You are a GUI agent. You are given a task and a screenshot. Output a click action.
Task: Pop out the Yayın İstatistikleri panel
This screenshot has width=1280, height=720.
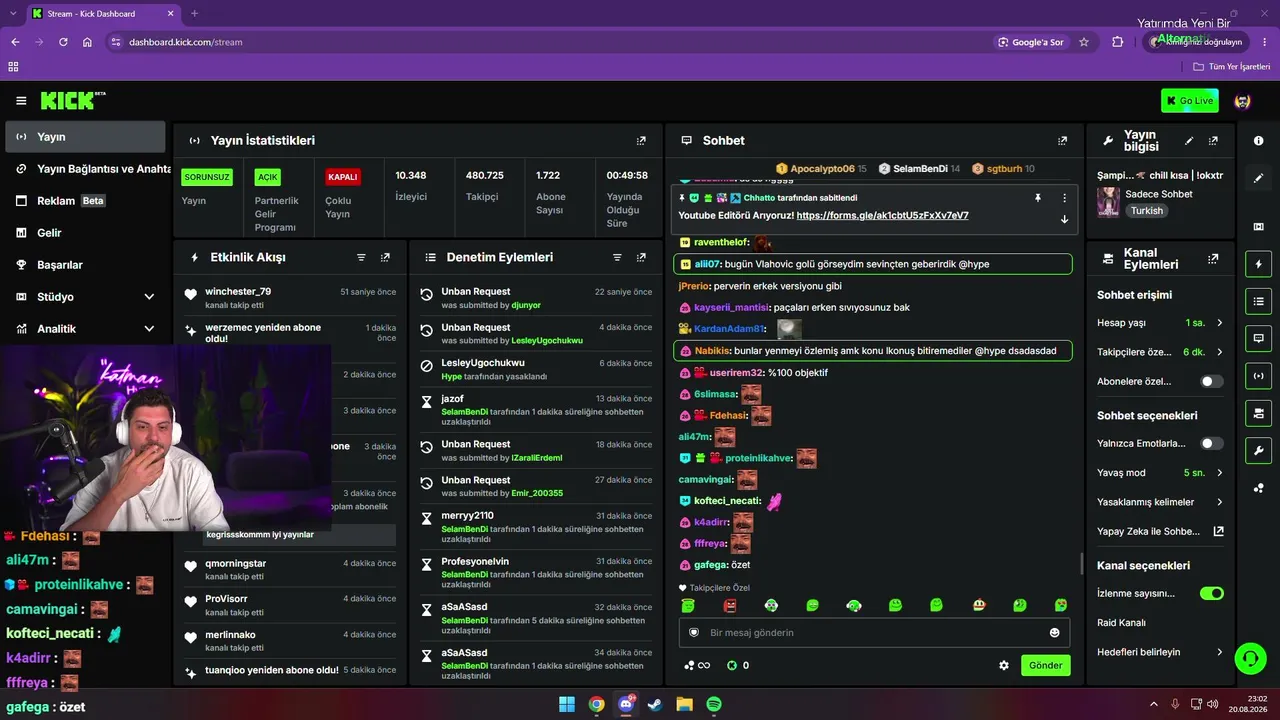pyautogui.click(x=641, y=141)
